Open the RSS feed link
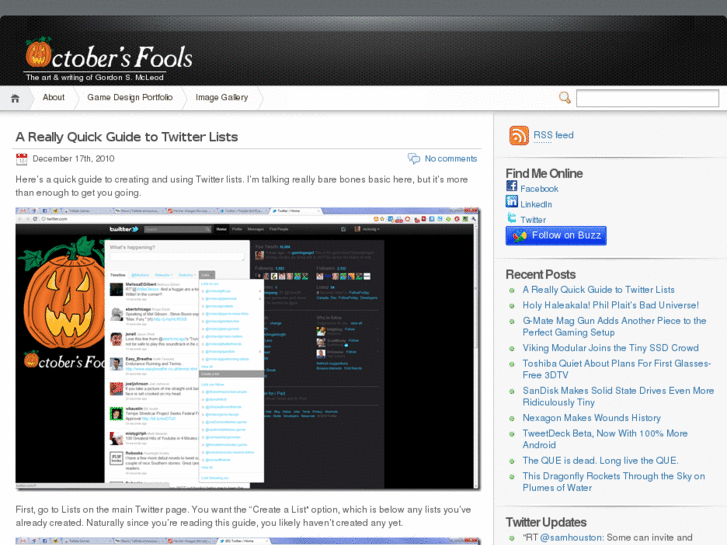The width and height of the screenshot is (727, 545). (553, 135)
